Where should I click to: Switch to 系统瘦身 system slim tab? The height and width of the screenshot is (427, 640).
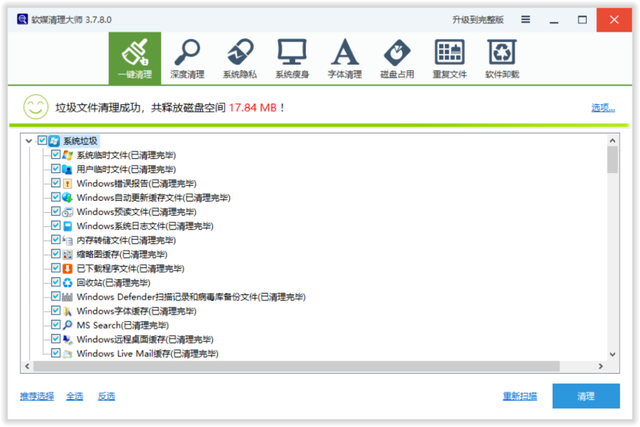click(x=292, y=58)
